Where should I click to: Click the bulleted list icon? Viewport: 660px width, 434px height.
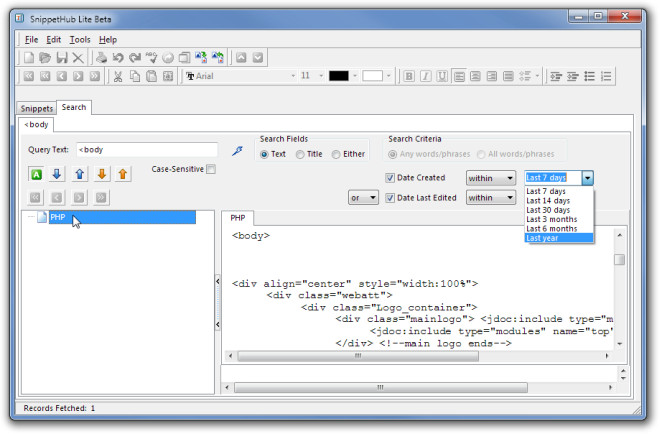(589, 76)
